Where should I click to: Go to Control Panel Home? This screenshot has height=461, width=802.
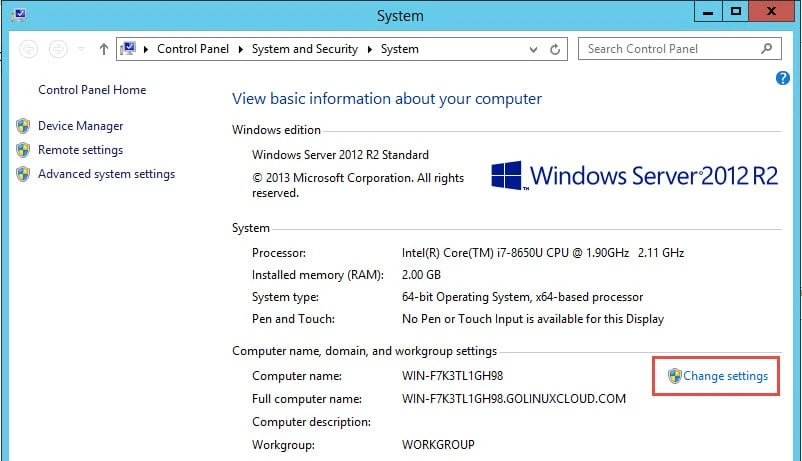92,90
